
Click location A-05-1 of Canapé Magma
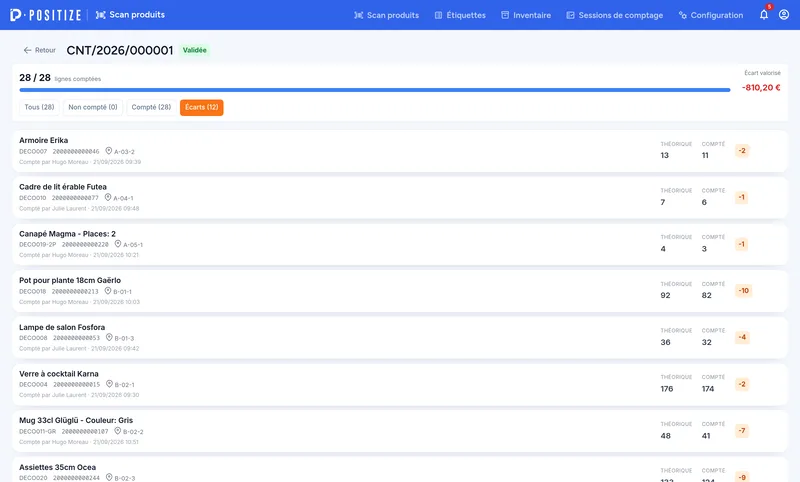coord(133,245)
